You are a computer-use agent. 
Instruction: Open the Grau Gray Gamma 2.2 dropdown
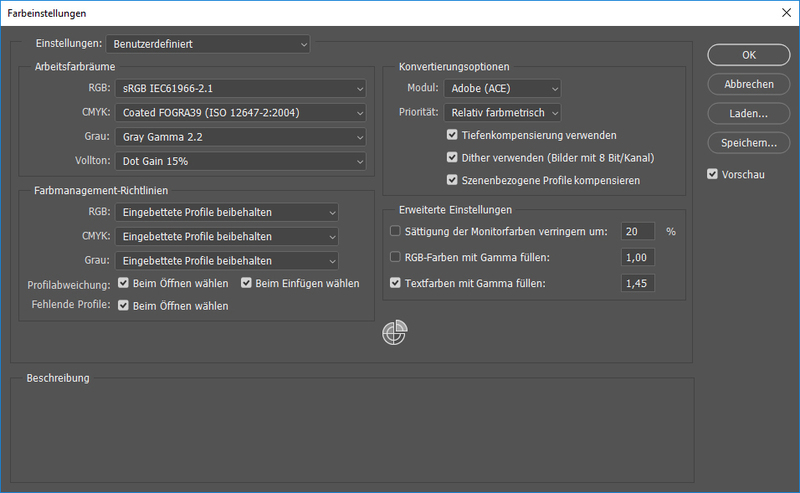point(240,136)
